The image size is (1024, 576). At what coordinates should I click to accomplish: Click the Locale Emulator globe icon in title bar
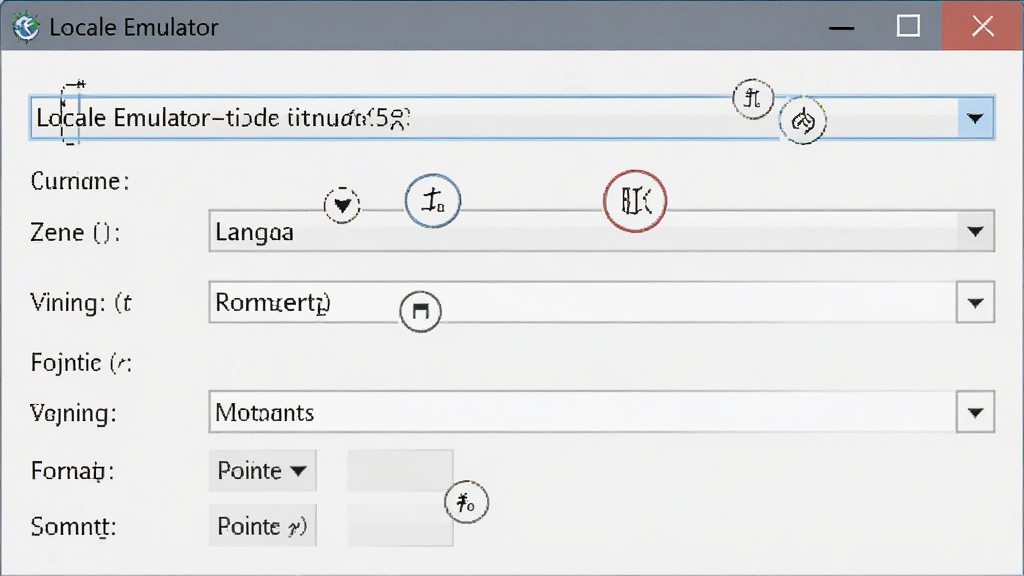(26, 27)
